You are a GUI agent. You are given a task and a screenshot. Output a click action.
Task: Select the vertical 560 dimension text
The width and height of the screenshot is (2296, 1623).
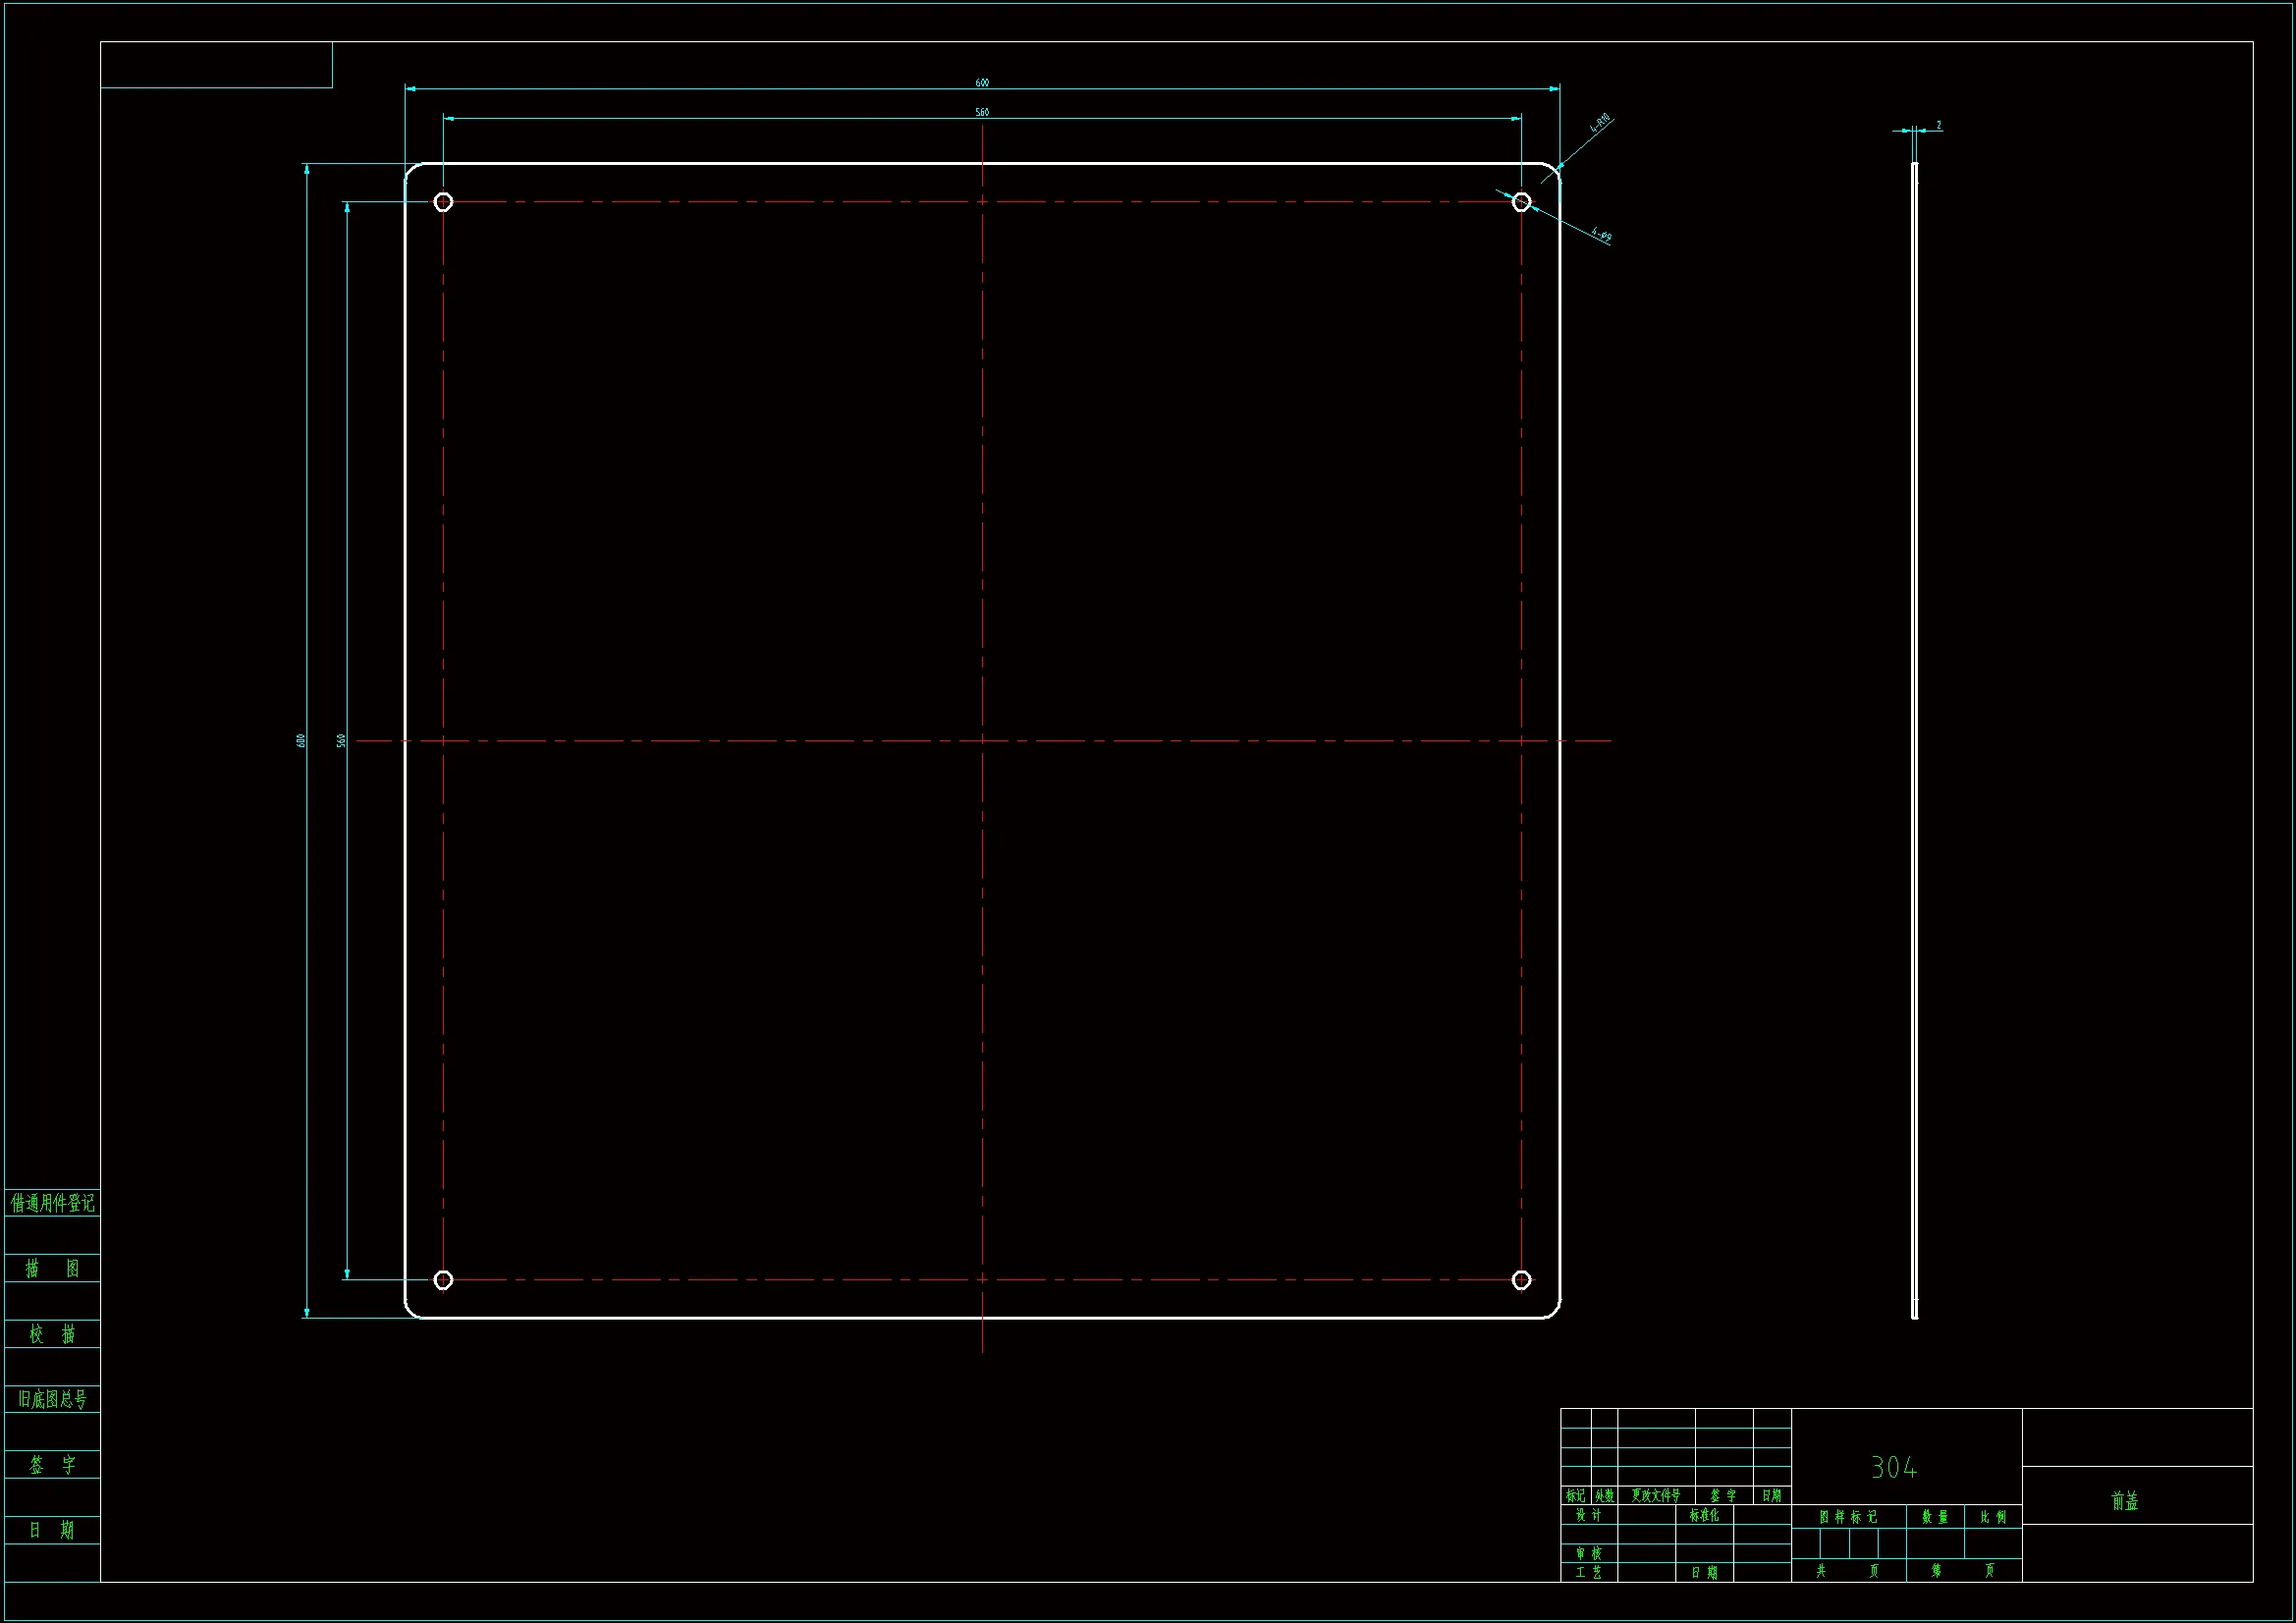click(x=341, y=740)
